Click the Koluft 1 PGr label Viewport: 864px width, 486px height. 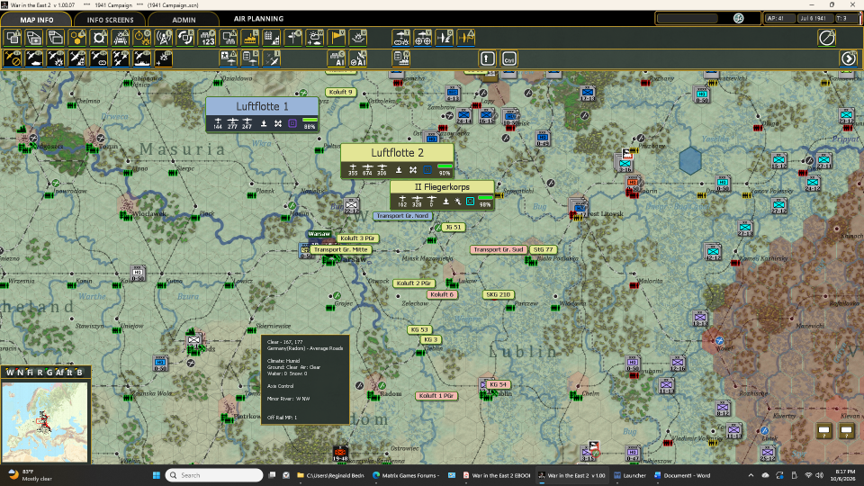coord(436,396)
